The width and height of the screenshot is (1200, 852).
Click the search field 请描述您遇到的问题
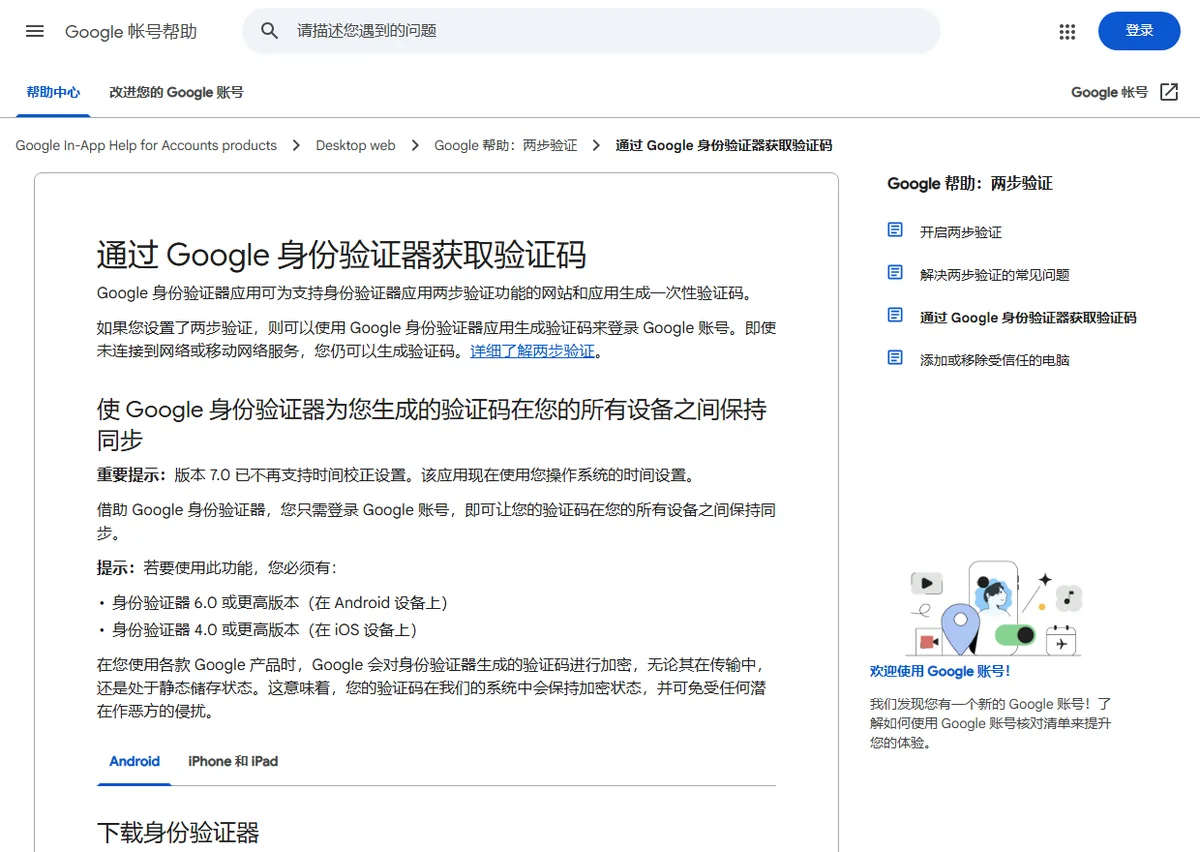591,31
